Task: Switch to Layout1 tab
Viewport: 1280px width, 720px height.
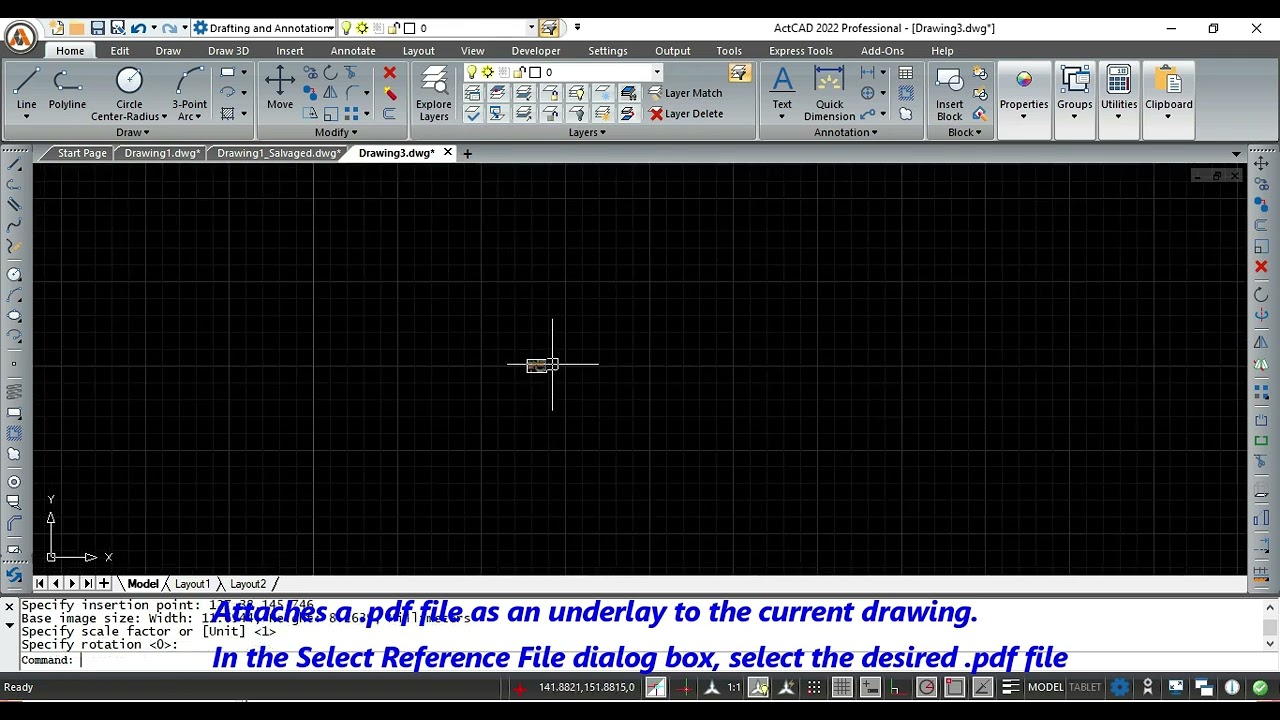Action: 192,584
